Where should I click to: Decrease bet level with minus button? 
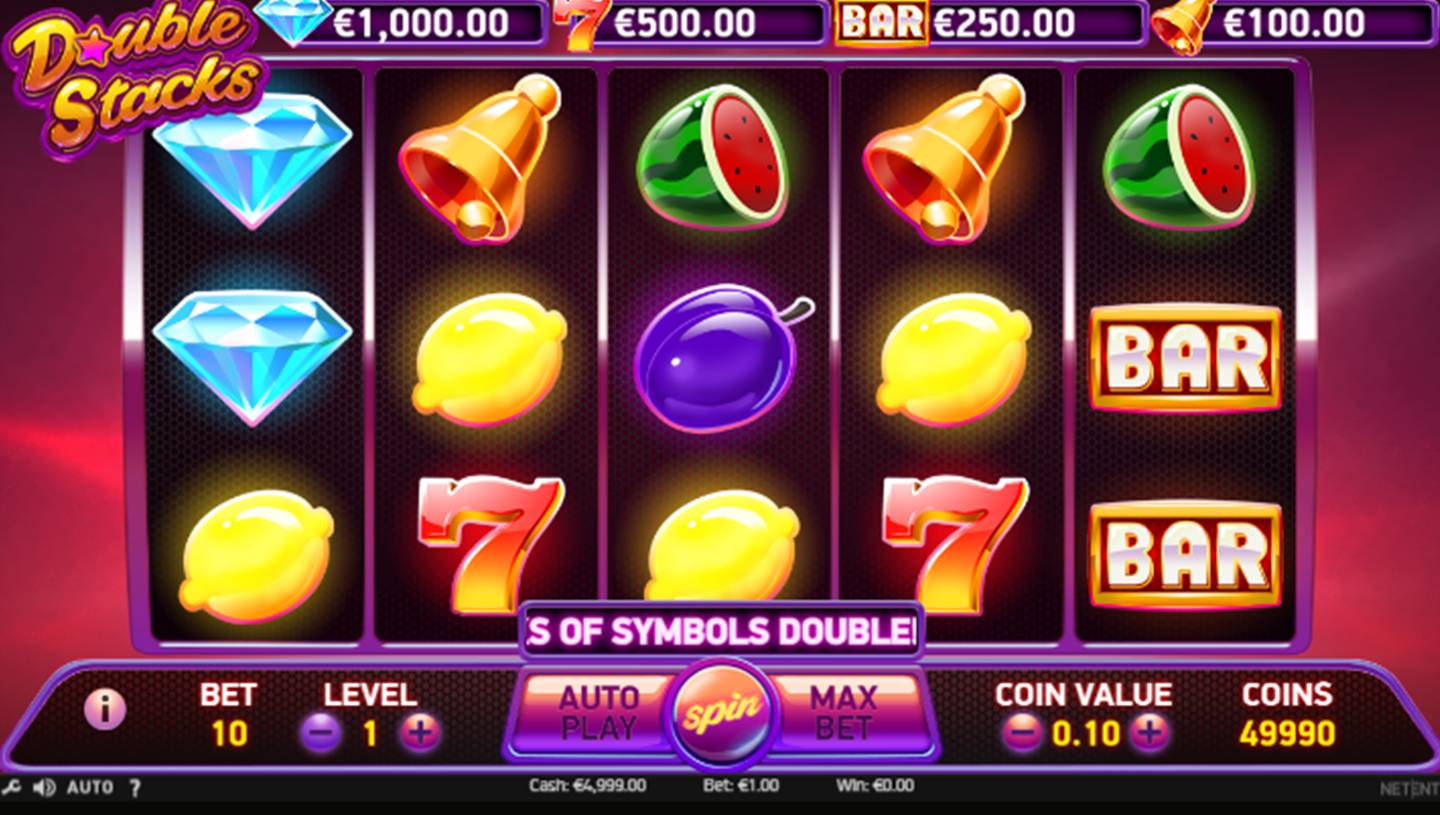(x=321, y=734)
